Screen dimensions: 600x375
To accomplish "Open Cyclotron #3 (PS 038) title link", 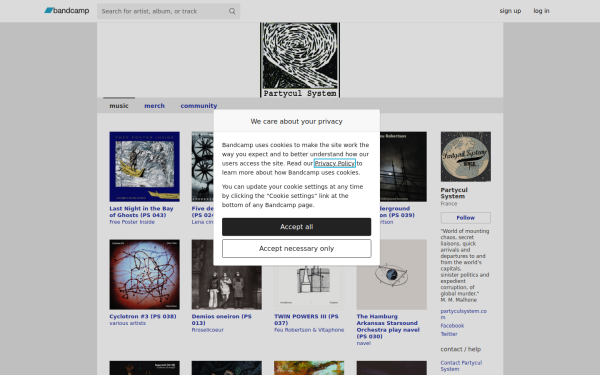I will pyautogui.click(x=143, y=316).
